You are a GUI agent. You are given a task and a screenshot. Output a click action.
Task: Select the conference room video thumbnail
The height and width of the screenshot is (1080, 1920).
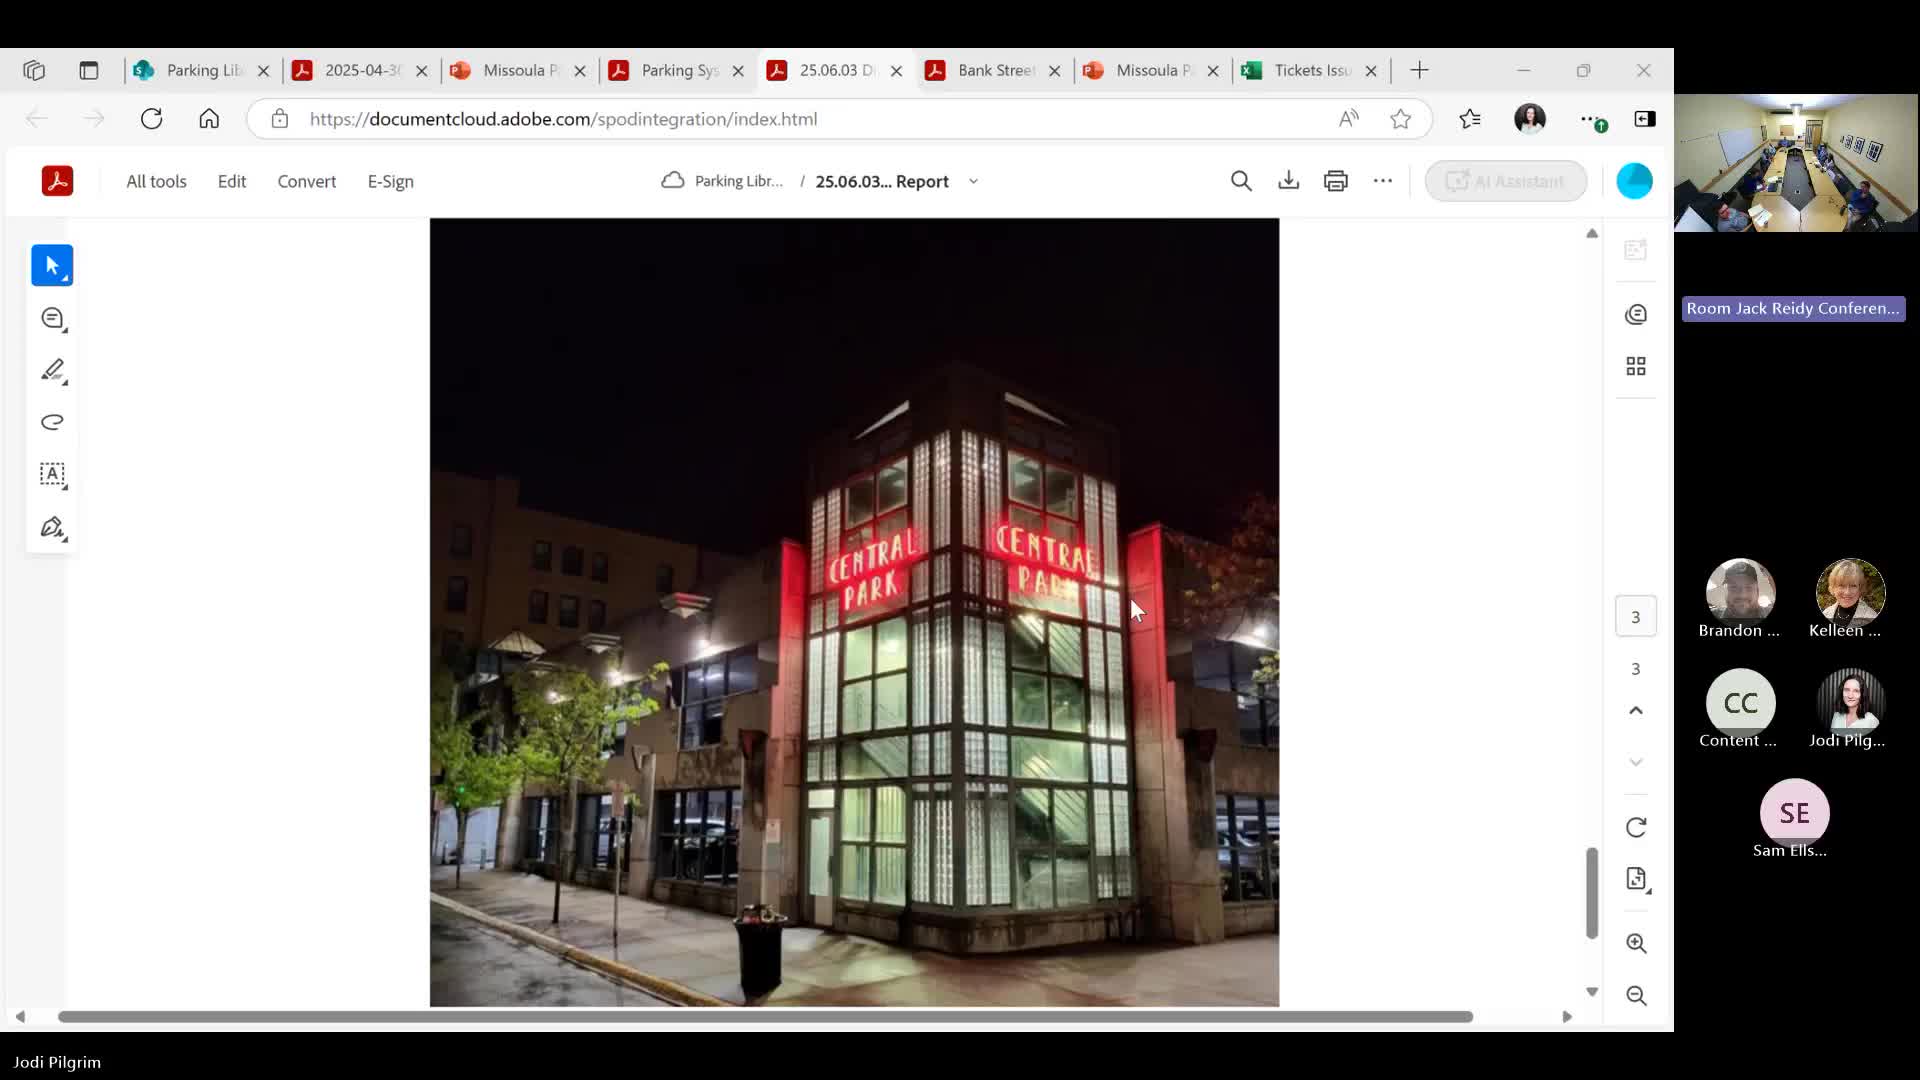click(x=1796, y=163)
